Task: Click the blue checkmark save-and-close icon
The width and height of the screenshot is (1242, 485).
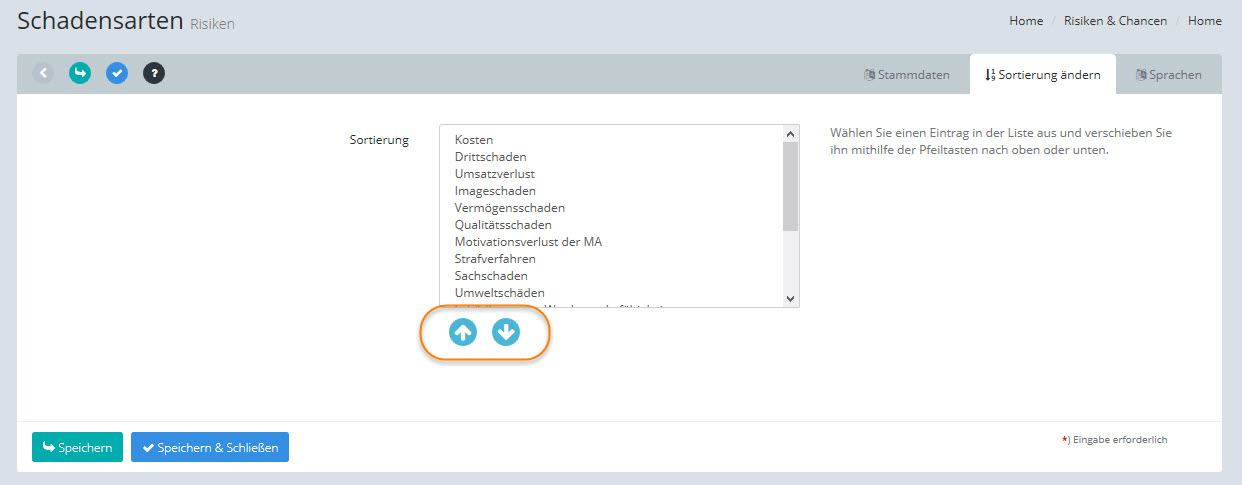Action: 117,73
